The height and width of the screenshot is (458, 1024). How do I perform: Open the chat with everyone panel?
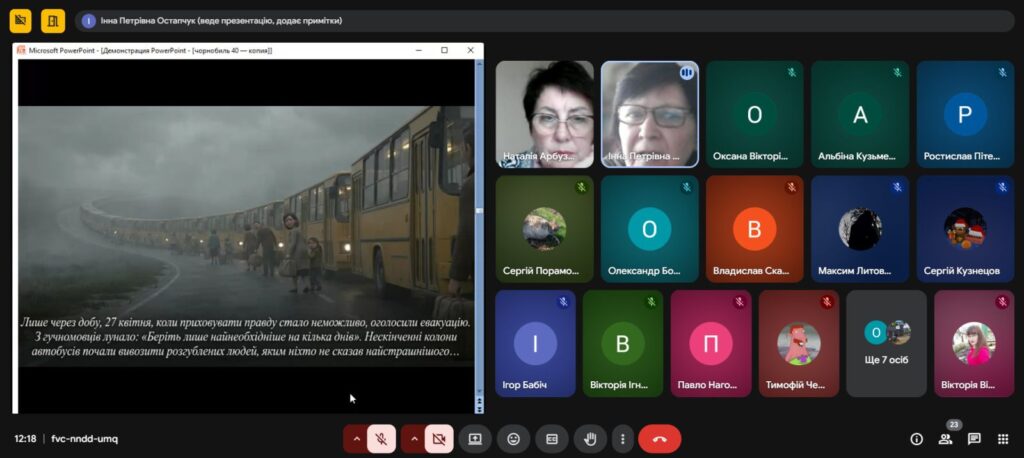tap(974, 438)
